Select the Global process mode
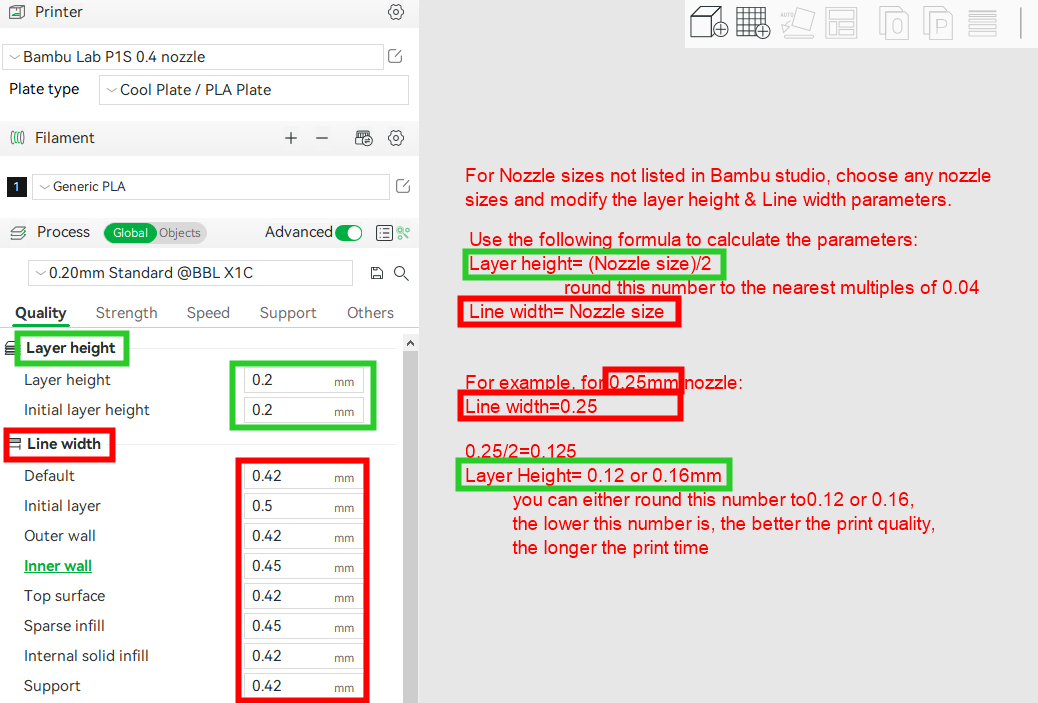This screenshot has height=703, width=1038. (x=130, y=233)
